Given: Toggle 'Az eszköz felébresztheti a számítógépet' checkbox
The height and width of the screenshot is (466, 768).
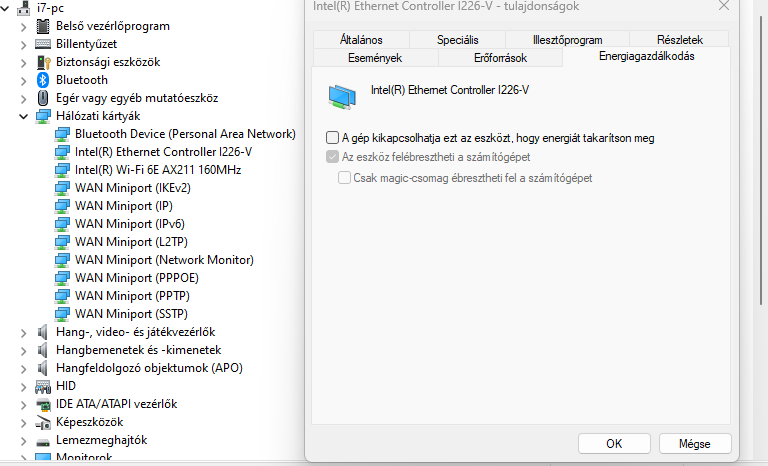Looking at the screenshot, I should (332, 157).
